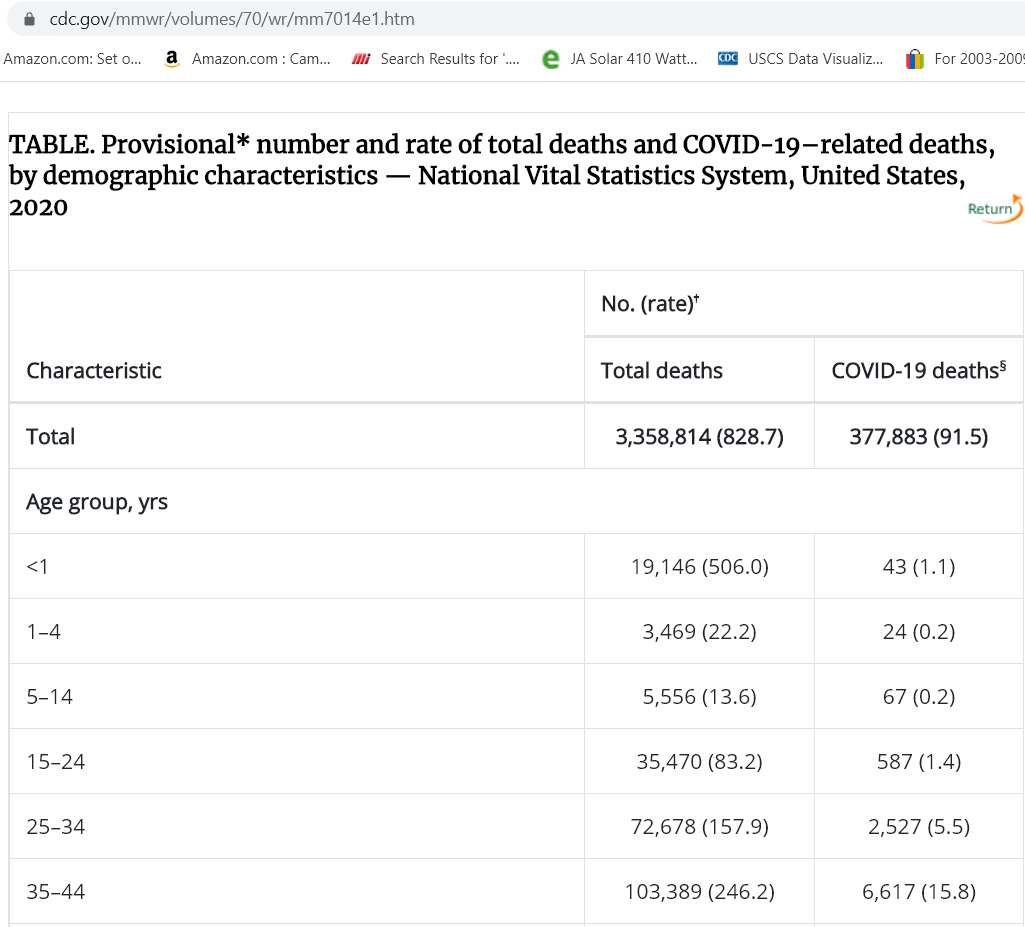This screenshot has height=927, width=1025.
Task: Click the dagger footnote after 'No. (rate)'
Action: (x=696, y=300)
